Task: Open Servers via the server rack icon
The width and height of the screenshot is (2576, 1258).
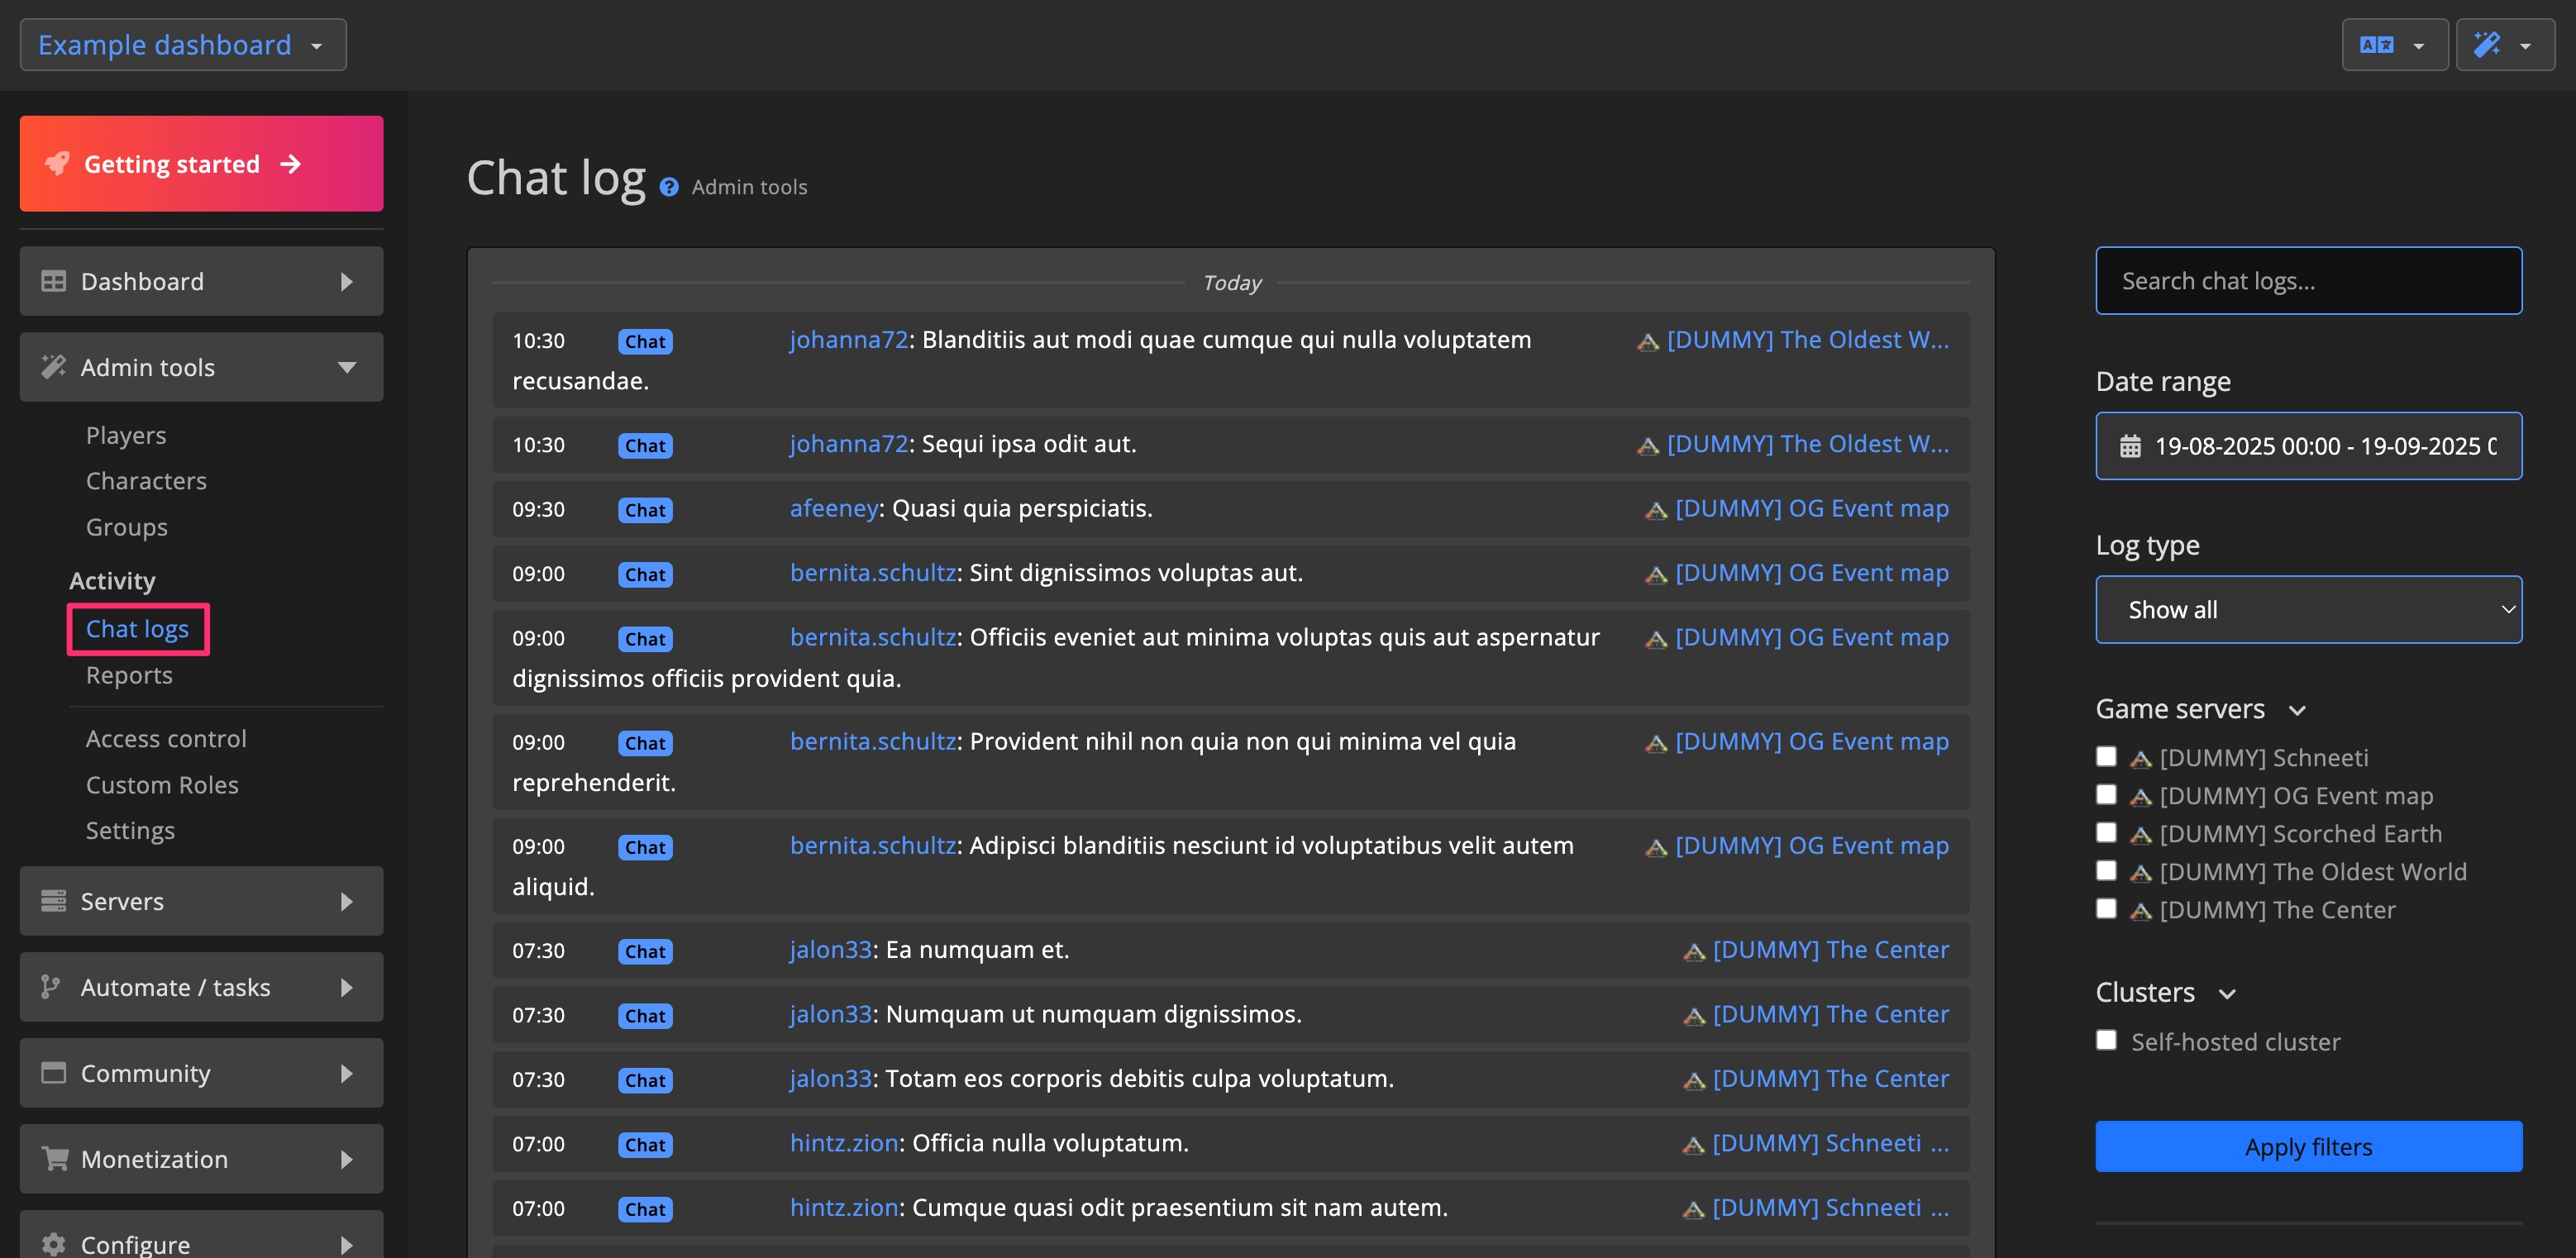Action: point(53,901)
